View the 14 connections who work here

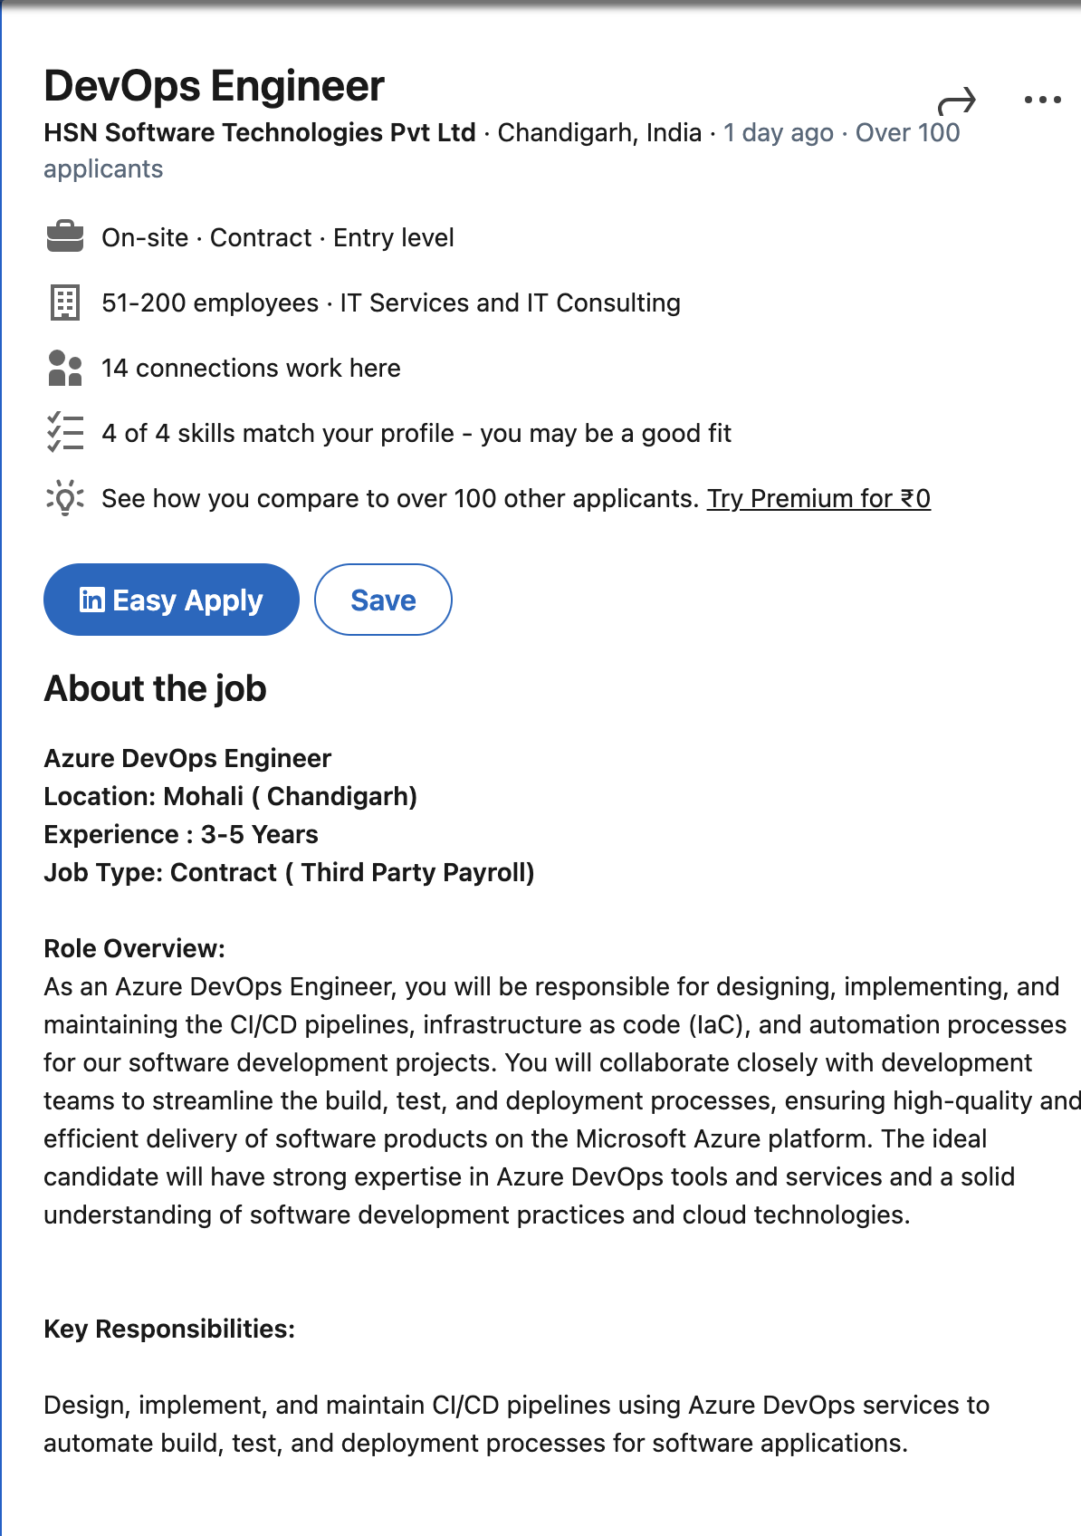point(251,368)
